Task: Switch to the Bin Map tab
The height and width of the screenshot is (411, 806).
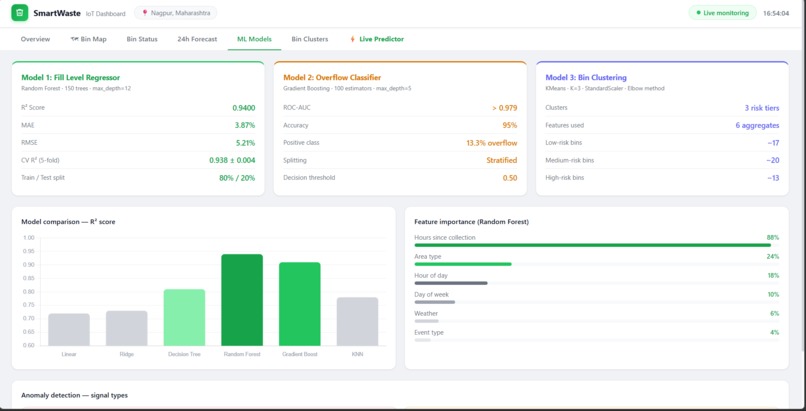Action: click(x=88, y=39)
